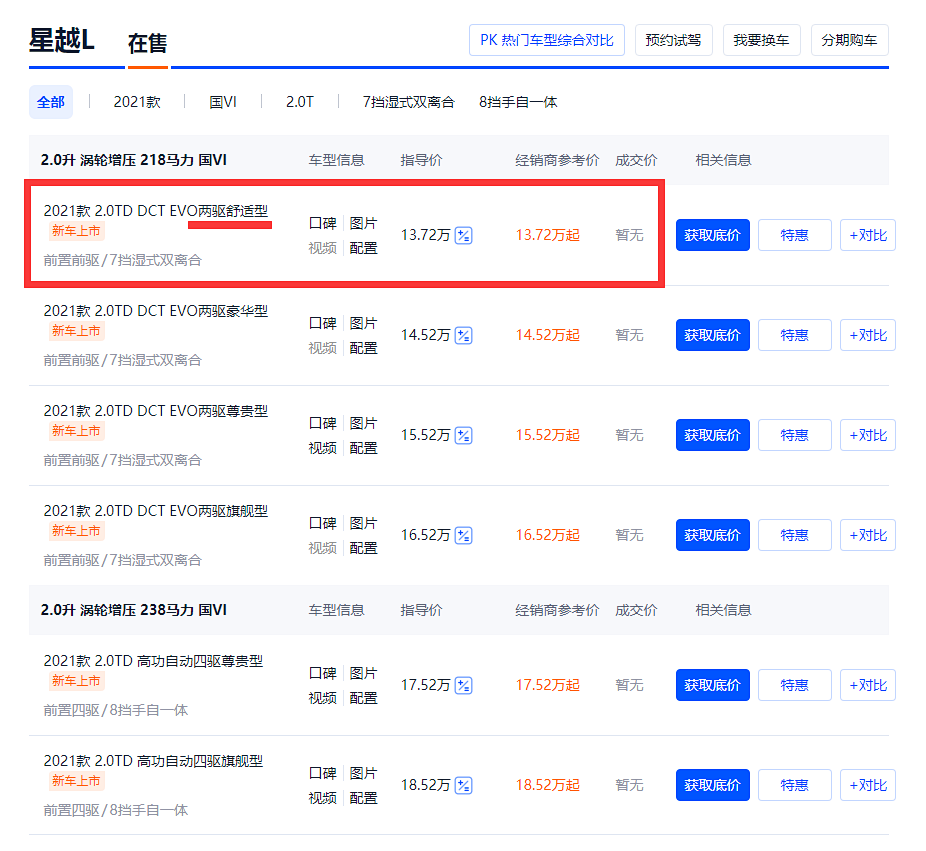Get 获取底价 for 两驱舒适型
Viewport: 926px width, 851px height.
click(x=713, y=235)
